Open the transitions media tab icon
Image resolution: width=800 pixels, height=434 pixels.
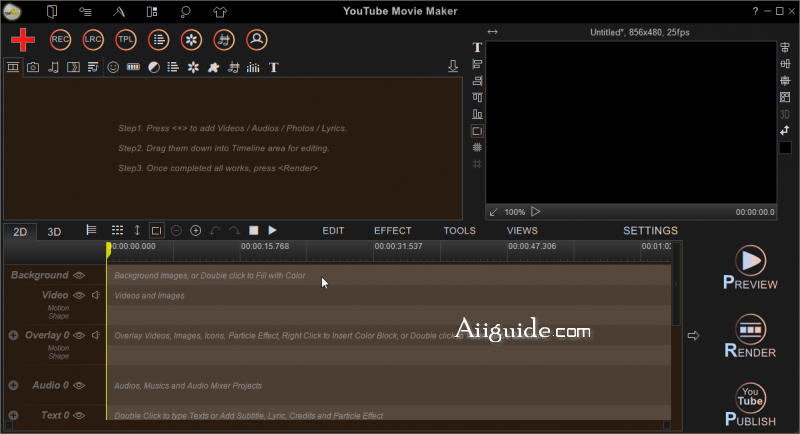point(73,67)
